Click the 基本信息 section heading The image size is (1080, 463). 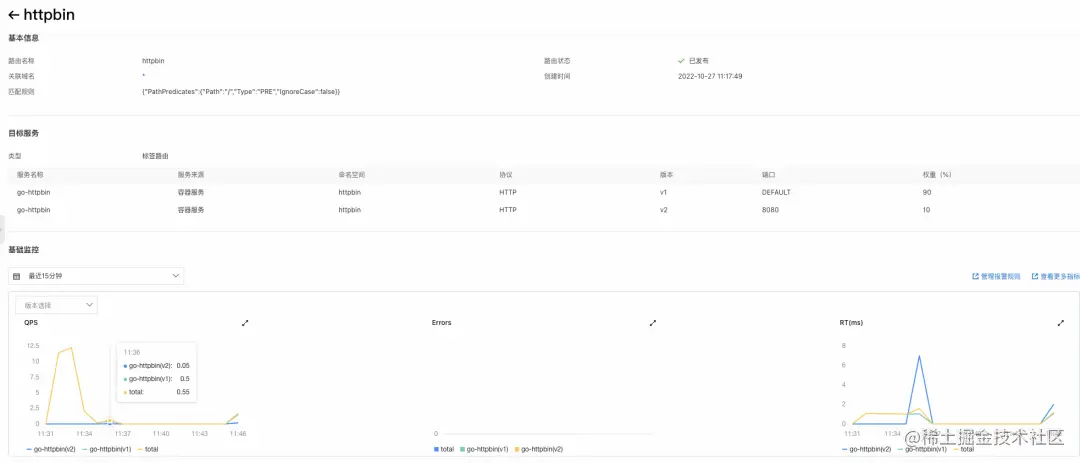point(23,38)
